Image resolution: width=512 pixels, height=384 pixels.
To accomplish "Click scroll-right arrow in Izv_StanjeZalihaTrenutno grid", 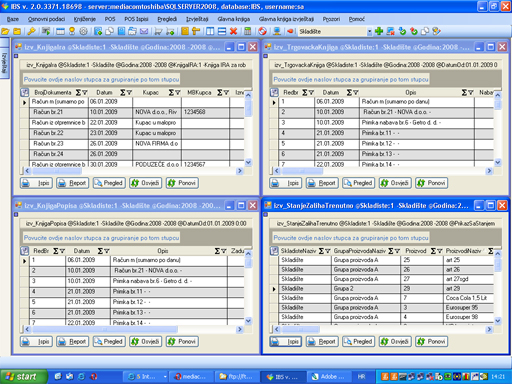I will (489, 329).
